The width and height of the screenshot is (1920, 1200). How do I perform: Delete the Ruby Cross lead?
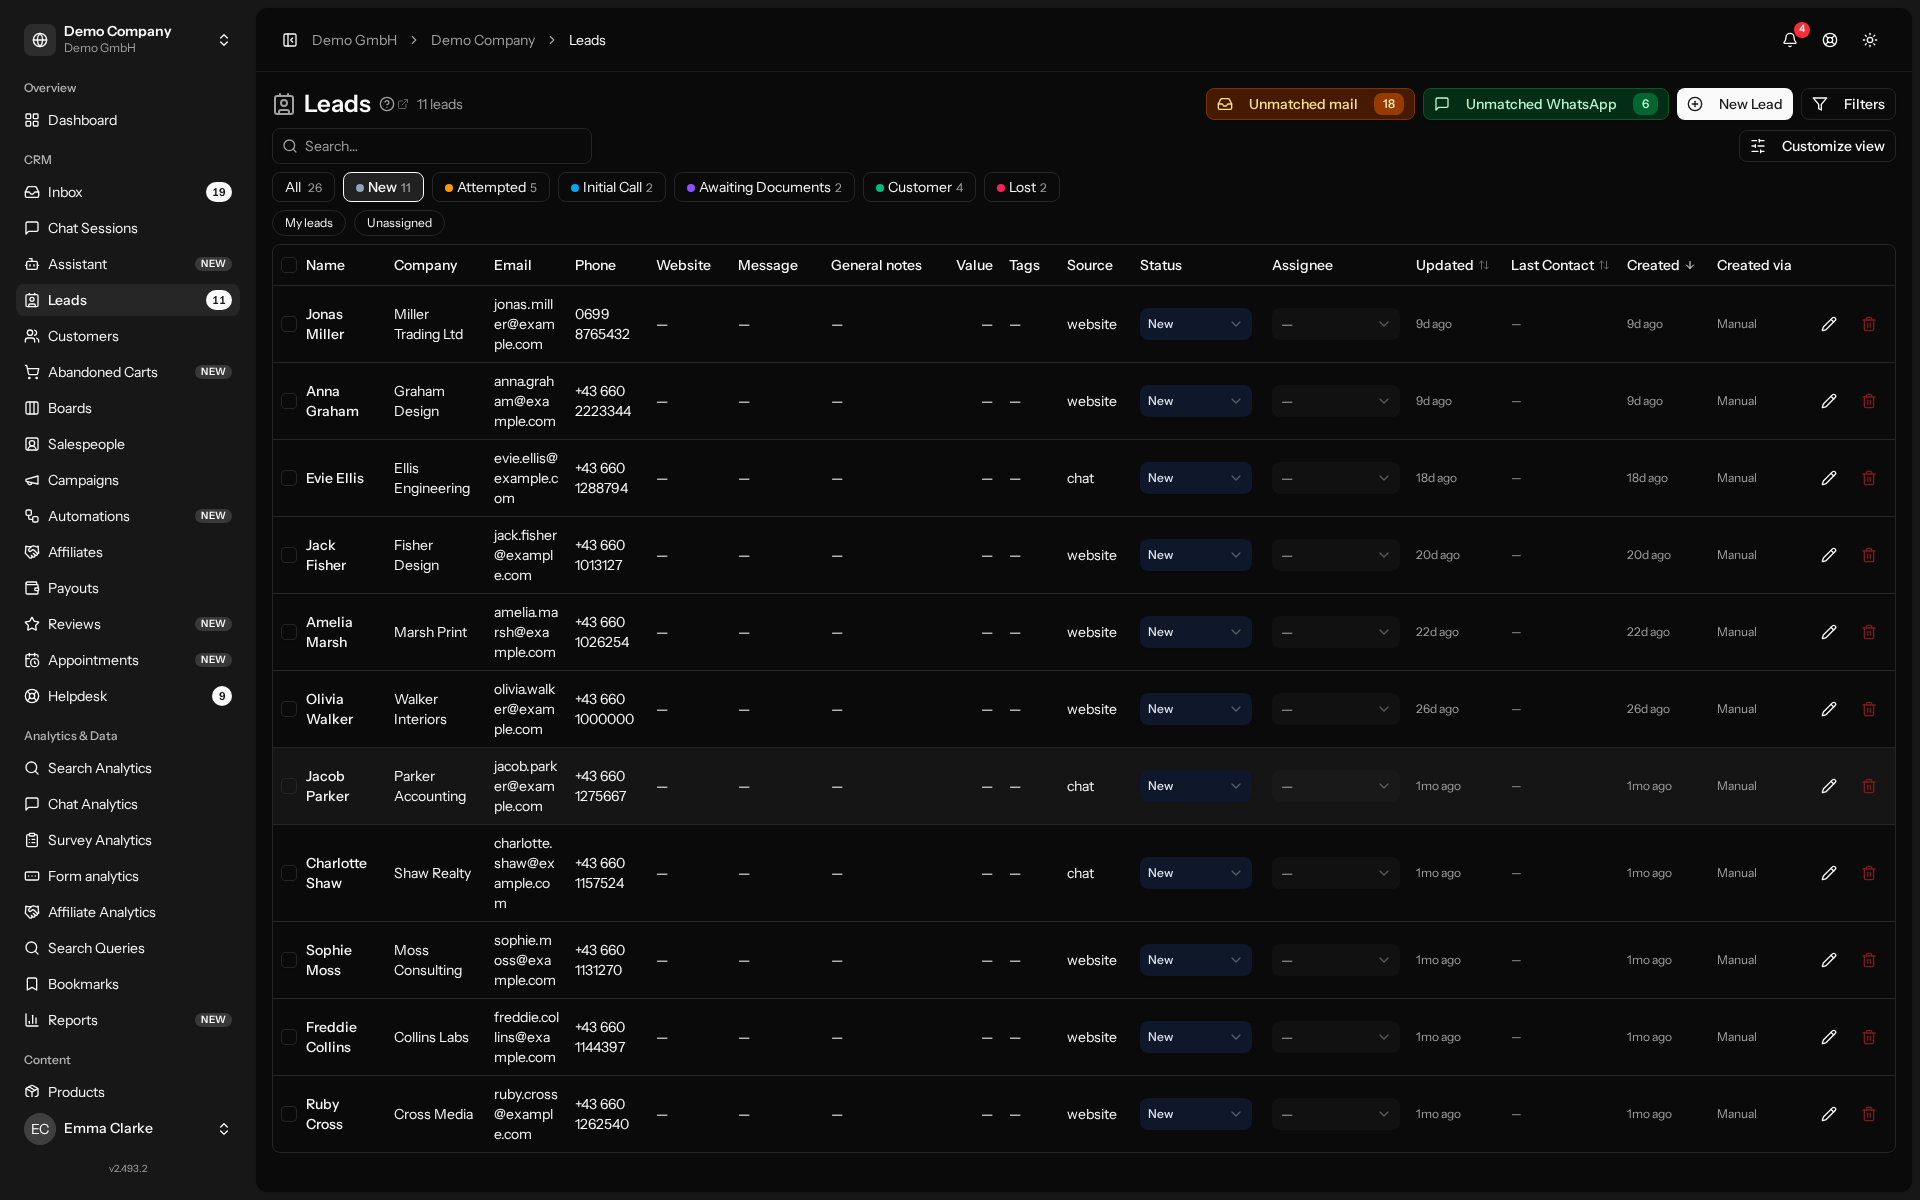click(1869, 1114)
